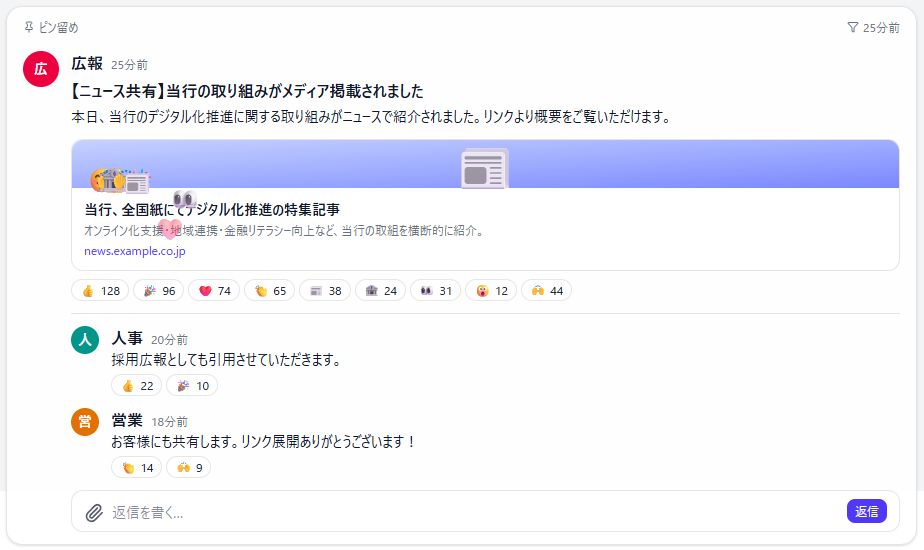Click the paperclip attachment icon
The height and width of the screenshot is (550, 924).
click(x=94, y=512)
